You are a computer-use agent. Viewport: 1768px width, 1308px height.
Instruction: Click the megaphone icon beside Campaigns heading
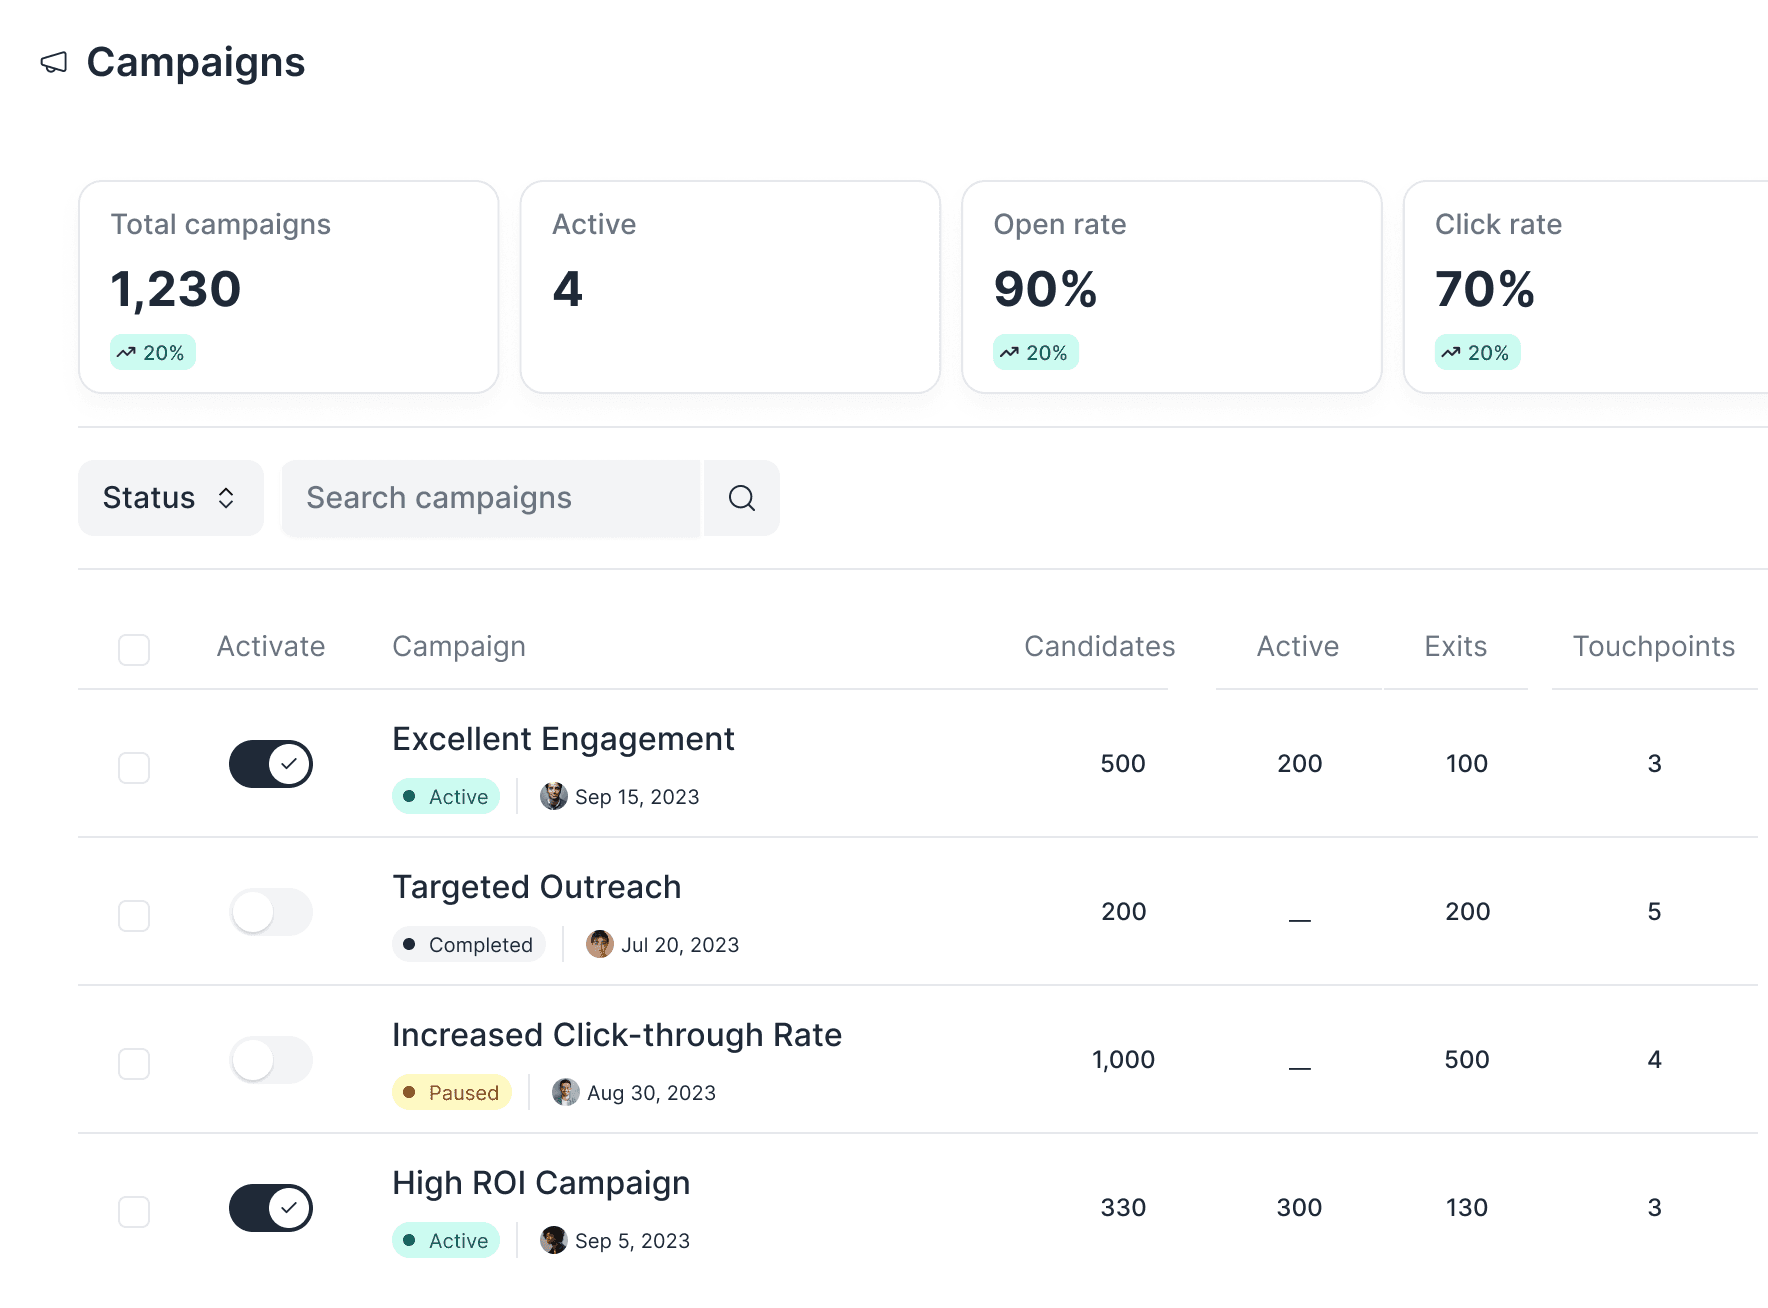54,63
